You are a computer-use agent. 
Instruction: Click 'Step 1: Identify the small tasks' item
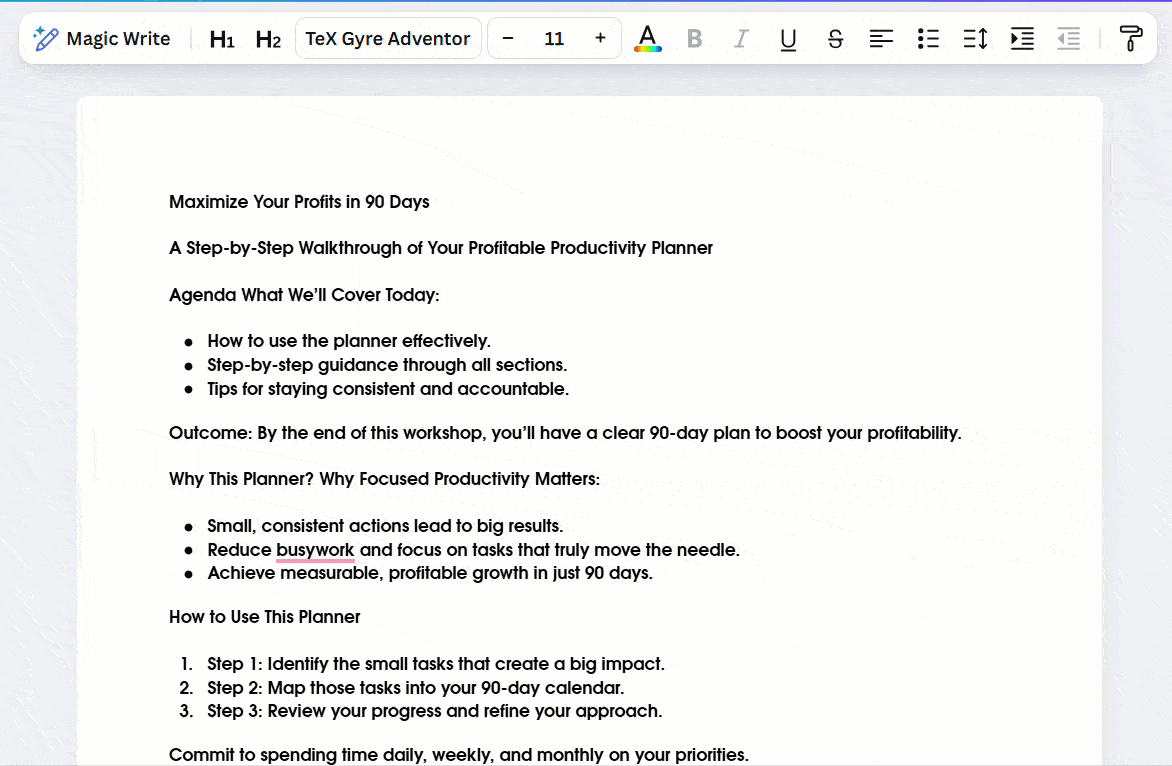[436, 664]
